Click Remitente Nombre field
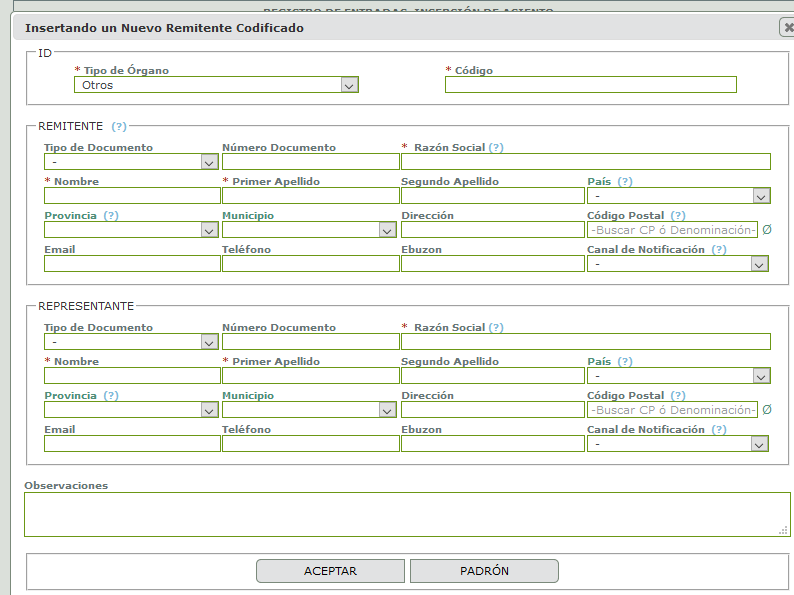 coord(132,196)
